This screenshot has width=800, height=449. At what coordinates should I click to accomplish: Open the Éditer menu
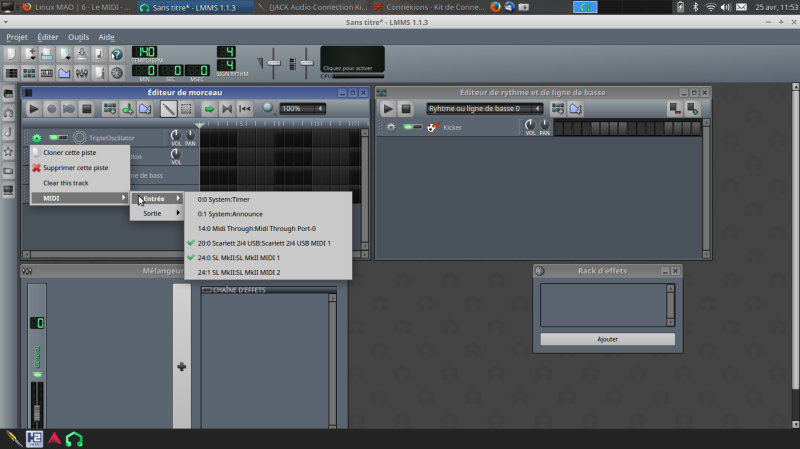coord(47,37)
